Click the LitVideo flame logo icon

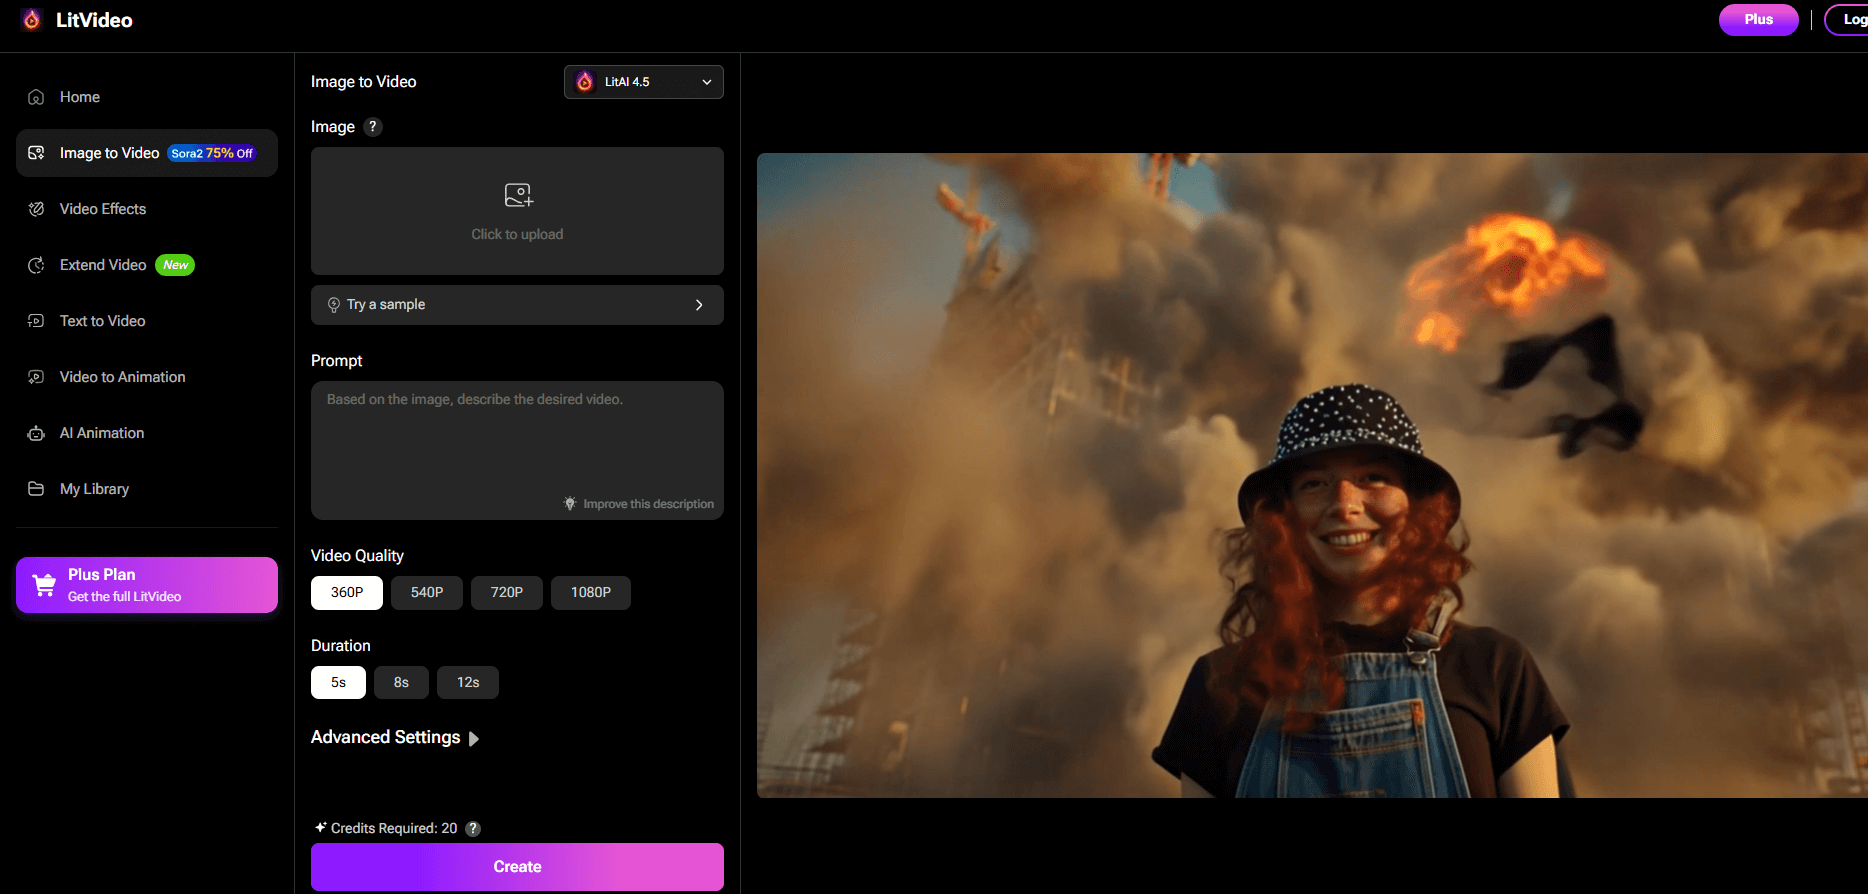point(32,20)
